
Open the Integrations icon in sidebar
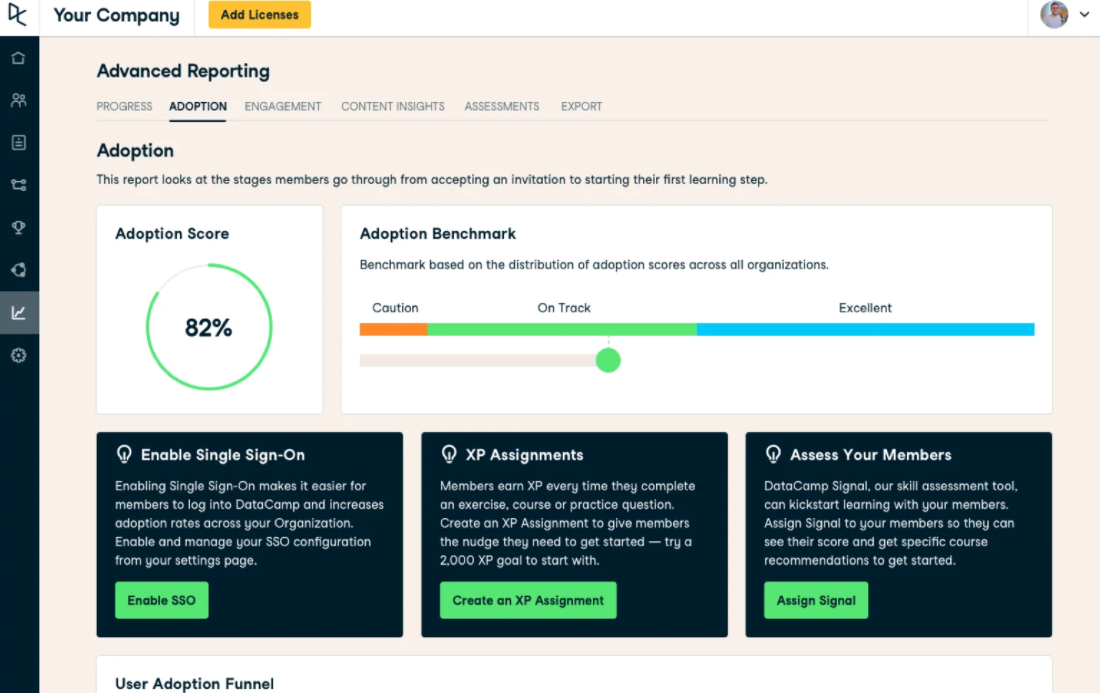click(19, 270)
